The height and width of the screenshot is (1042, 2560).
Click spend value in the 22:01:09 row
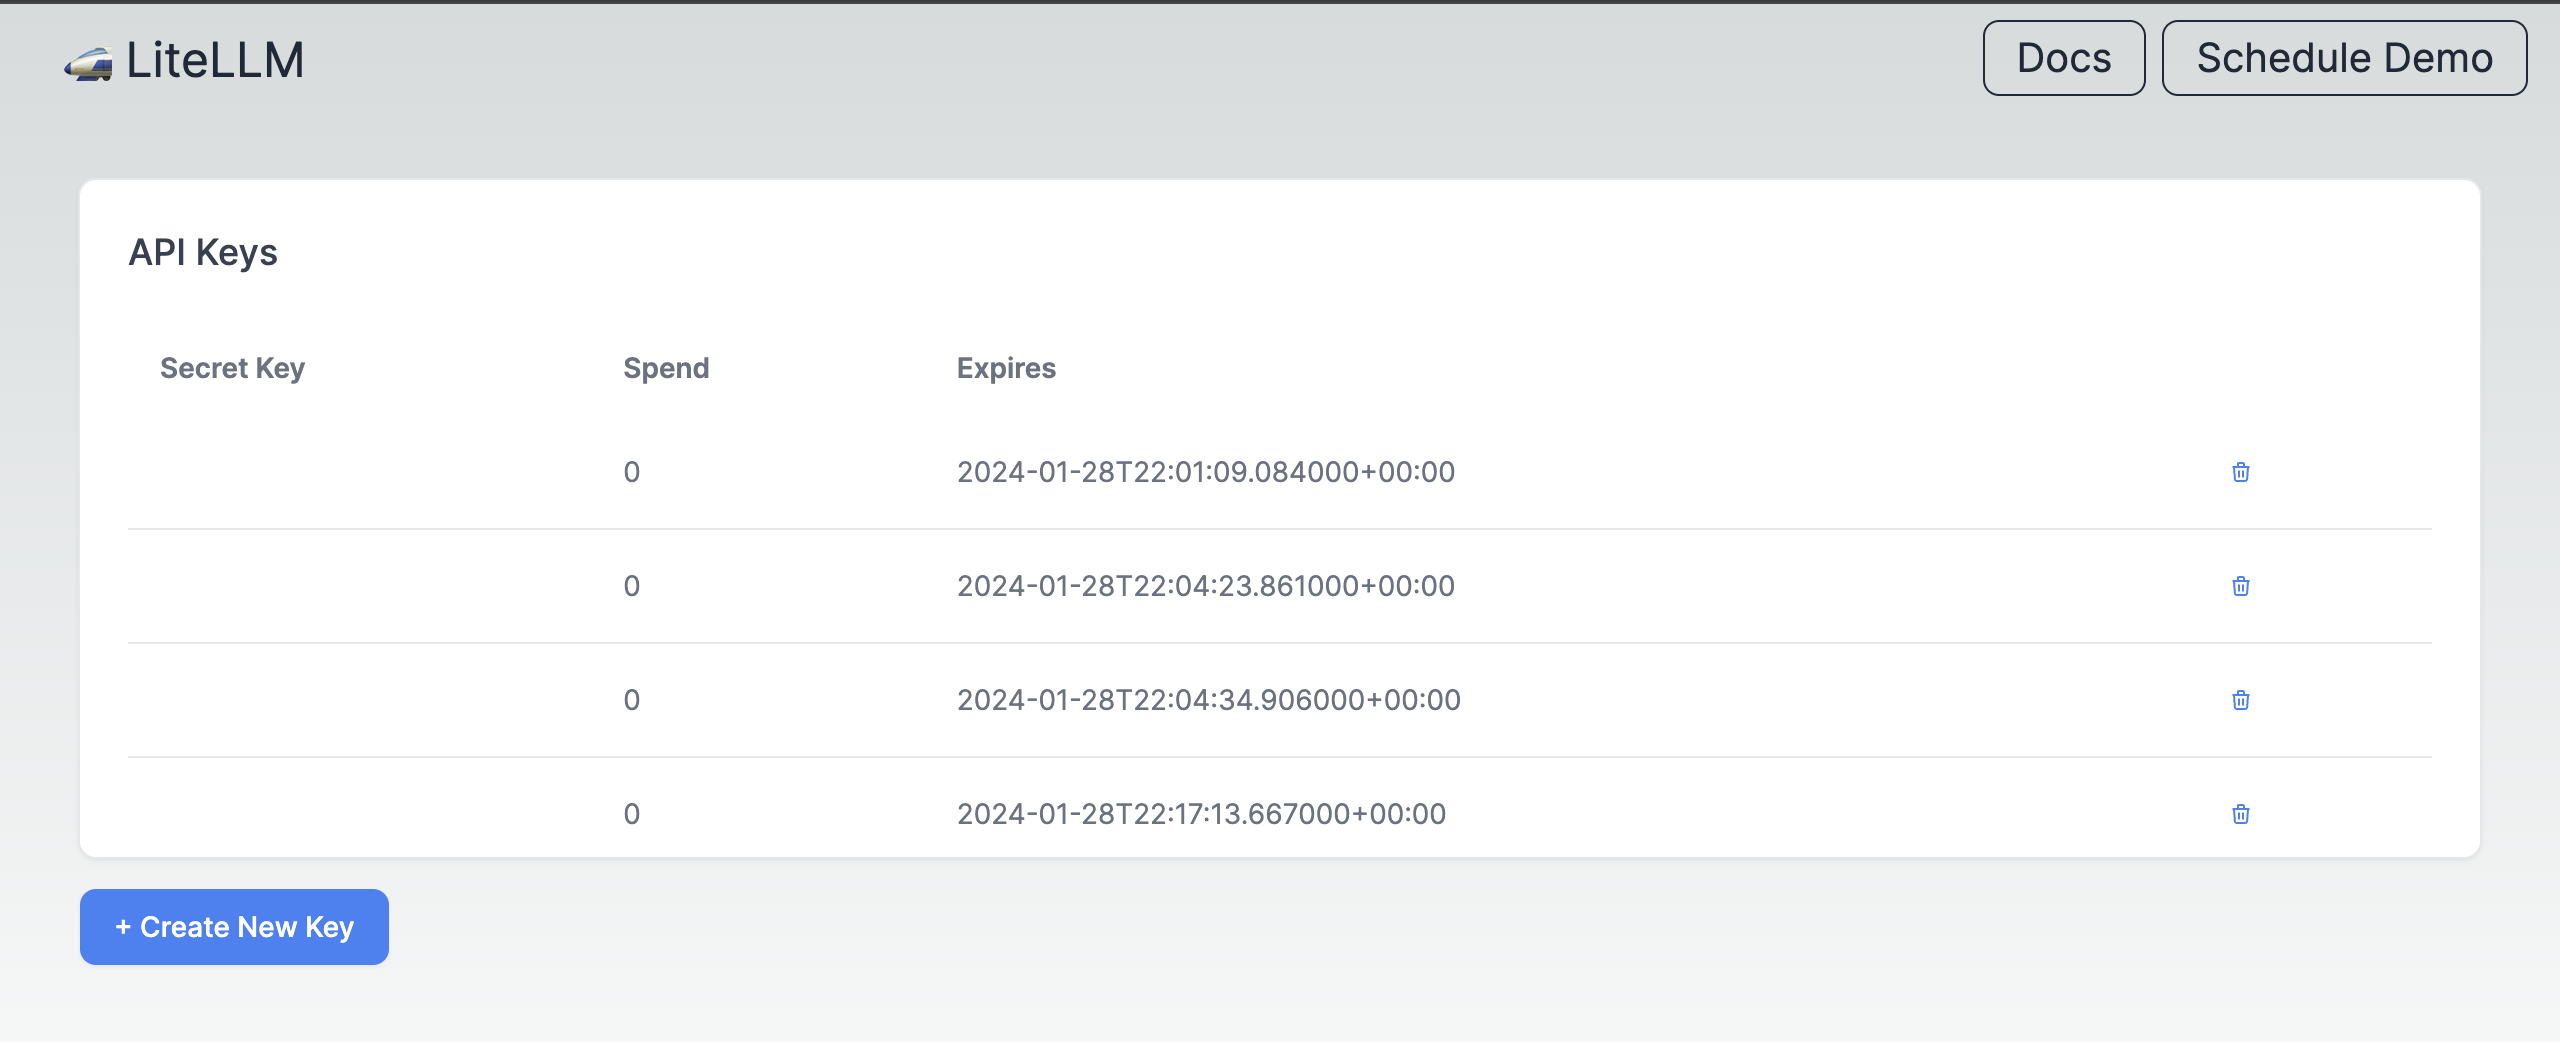pyautogui.click(x=631, y=472)
